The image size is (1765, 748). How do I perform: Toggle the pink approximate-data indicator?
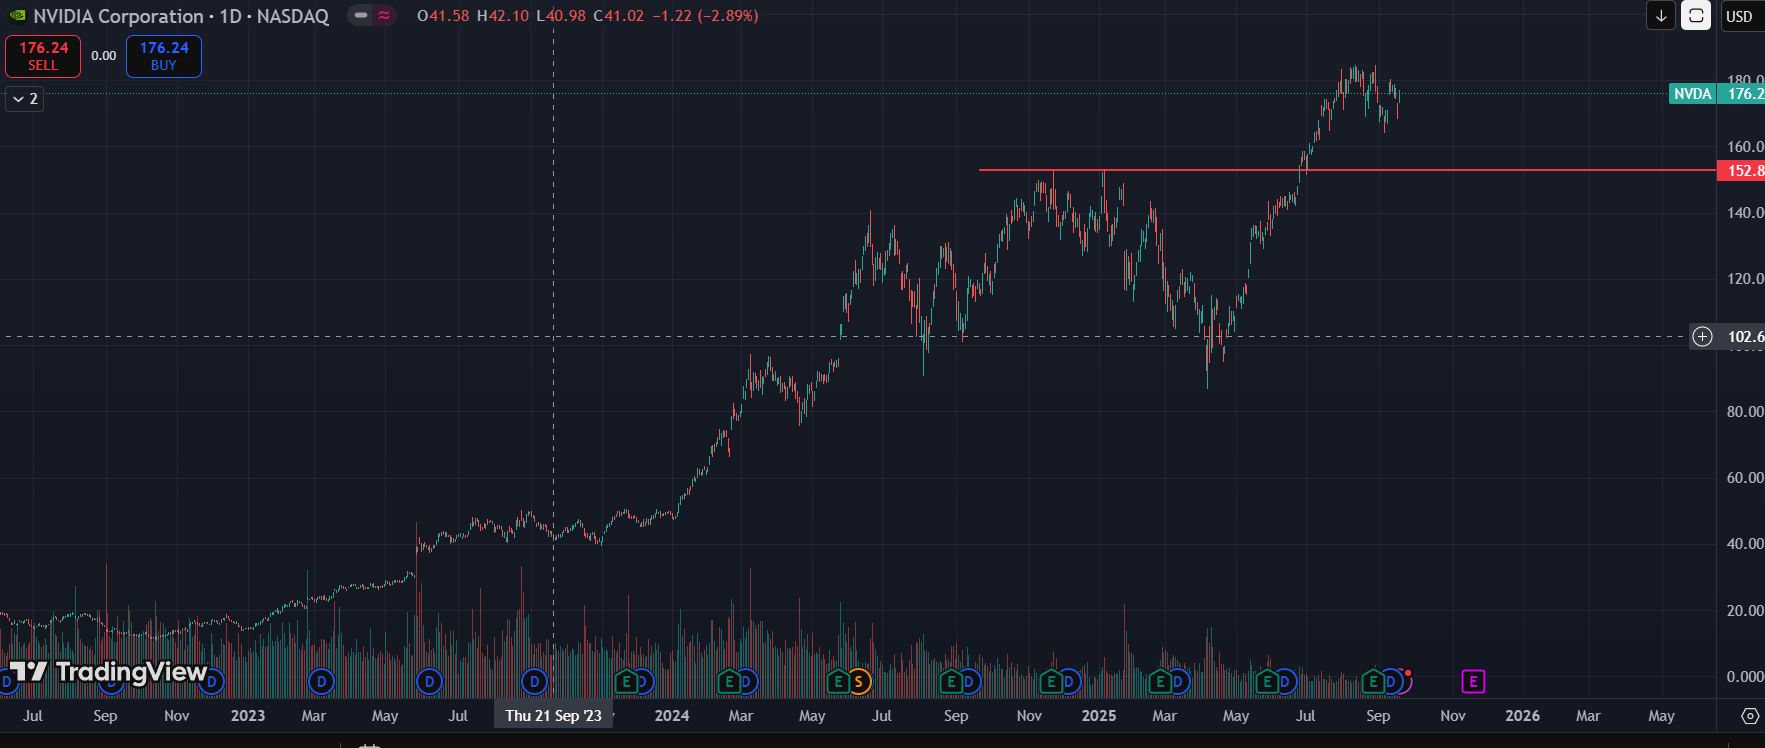point(384,16)
